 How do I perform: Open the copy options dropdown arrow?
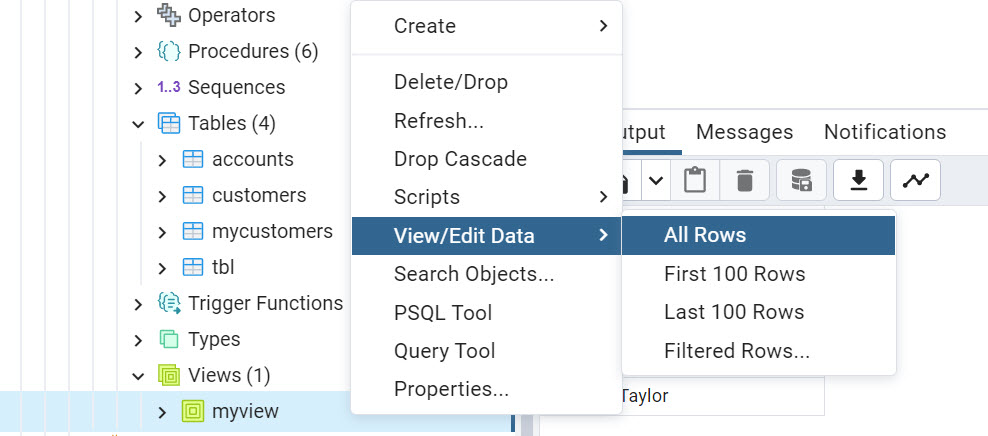pyautogui.click(x=655, y=180)
